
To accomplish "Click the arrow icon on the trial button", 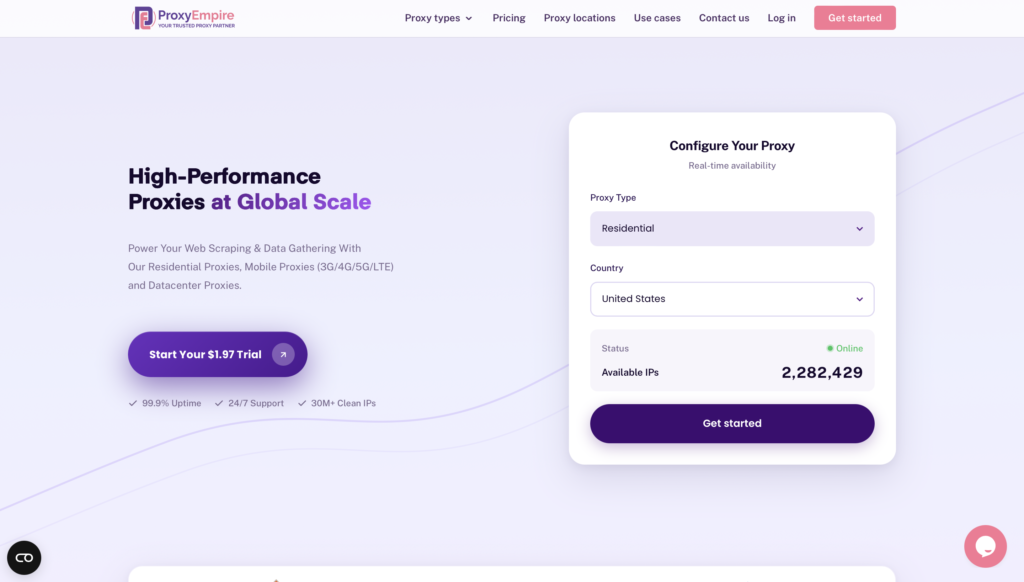I will (x=283, y=354).
